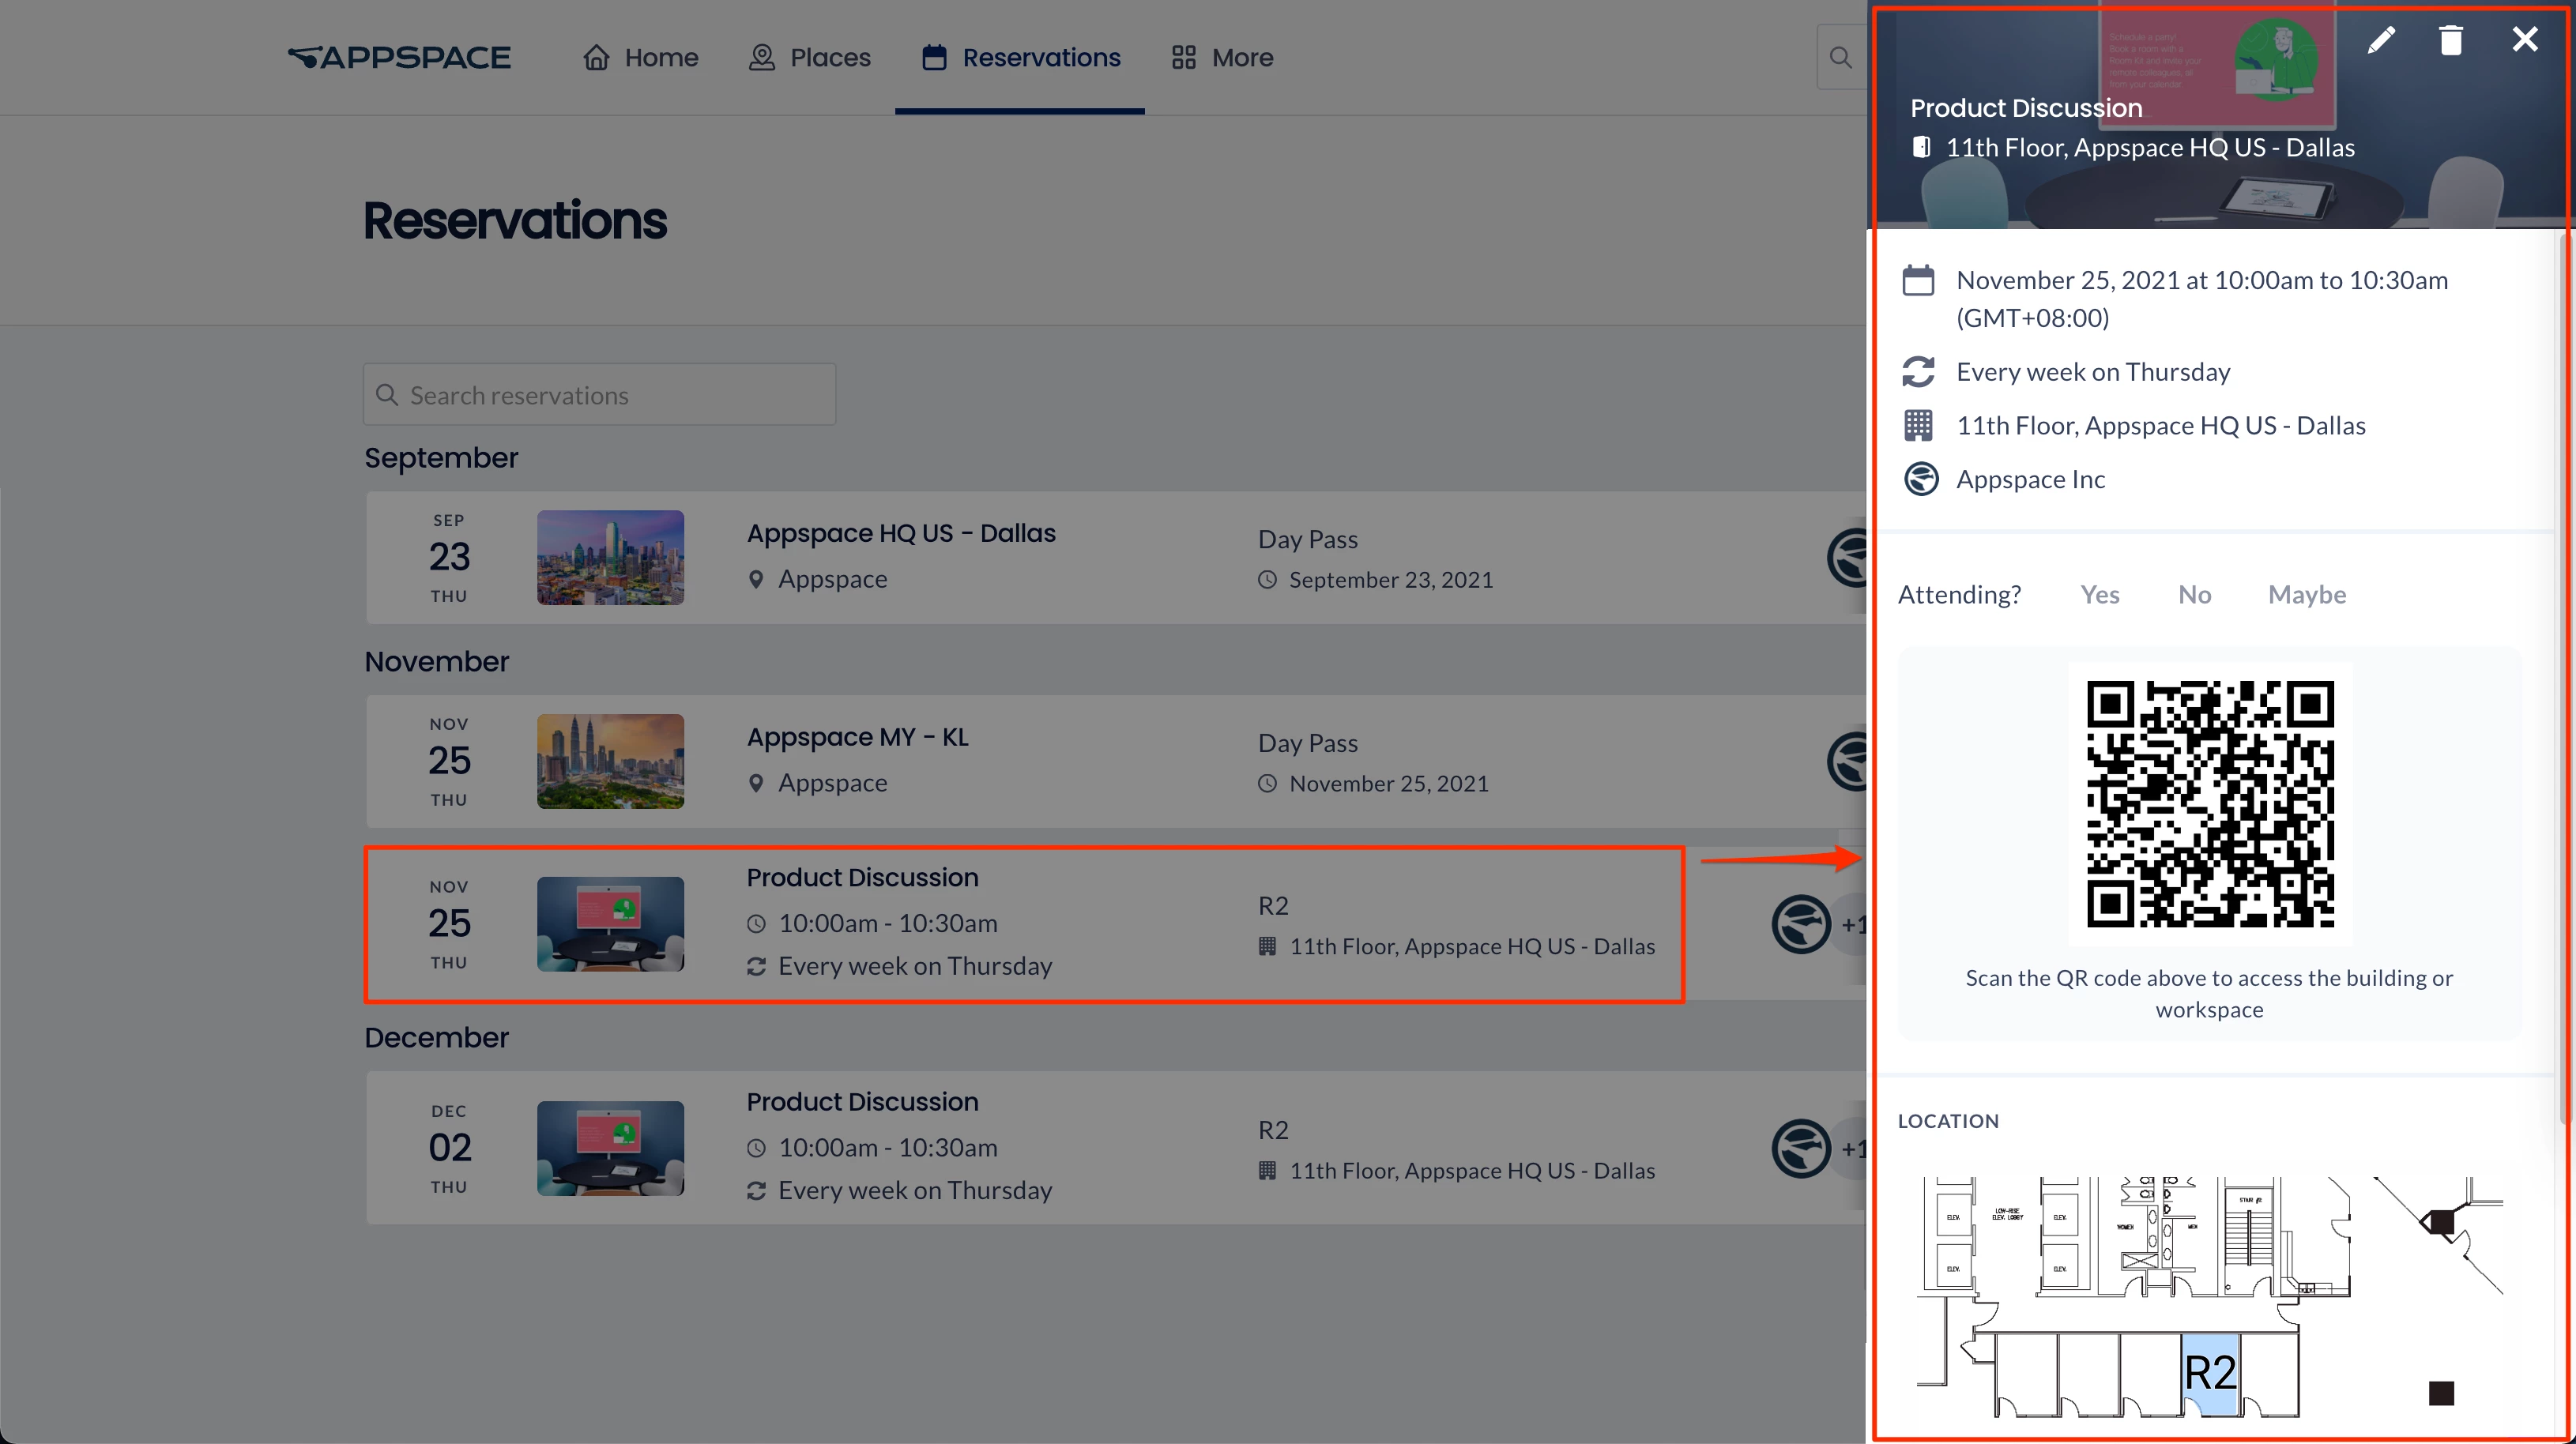Click the R2 room on floor map
Image resolution: width=2576 pixels, height=1444 pixels.
(x=2210, y=1373)
